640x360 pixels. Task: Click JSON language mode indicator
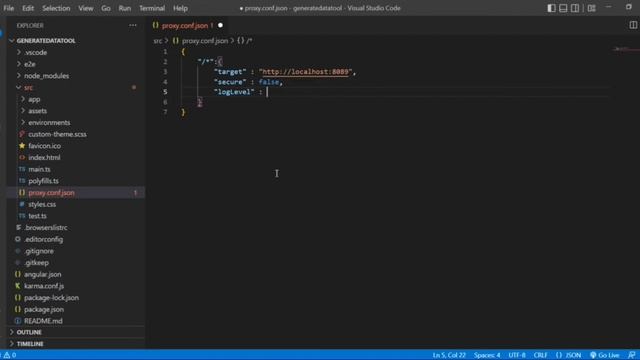click(x=568, y=355)
